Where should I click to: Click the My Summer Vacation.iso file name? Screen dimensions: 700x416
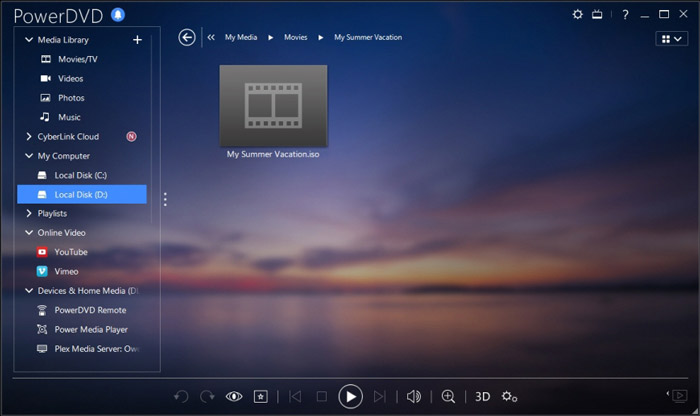273,154
